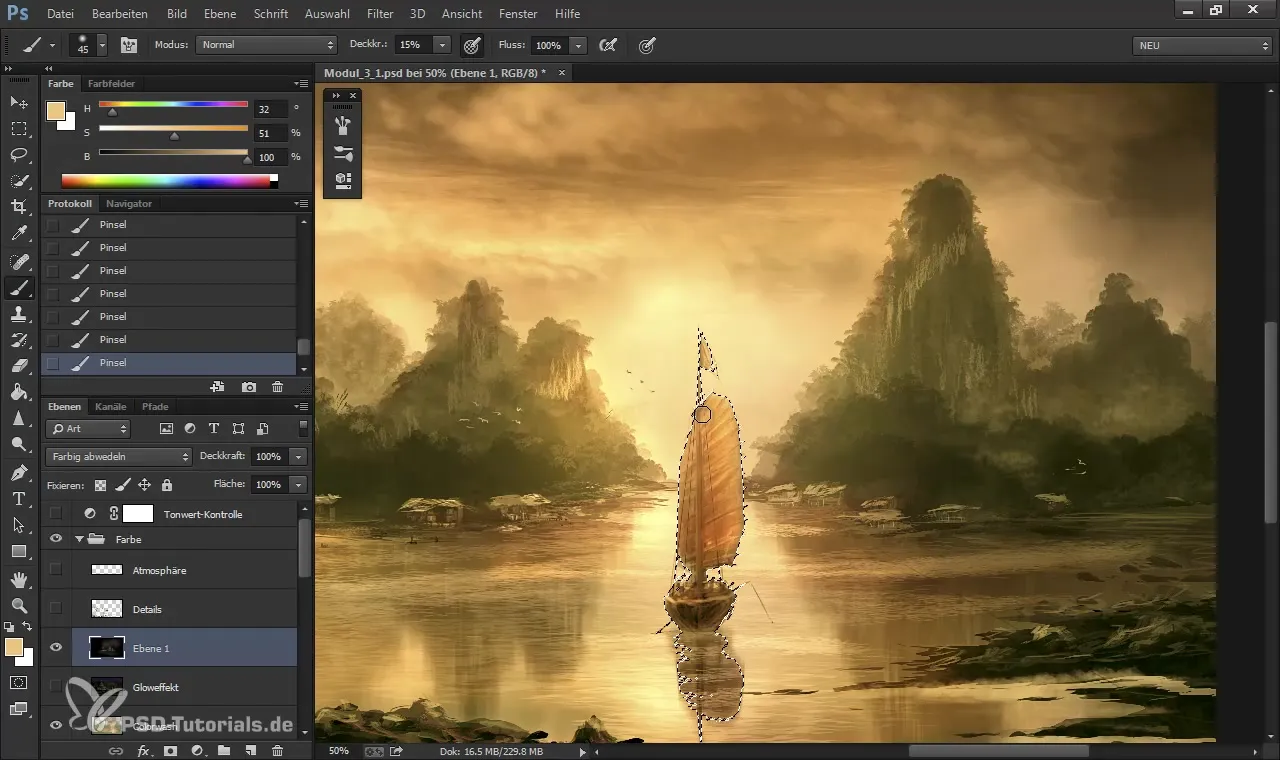Open the Modus blend mode dropdown
1280x760 pixels.
(267, 45)
